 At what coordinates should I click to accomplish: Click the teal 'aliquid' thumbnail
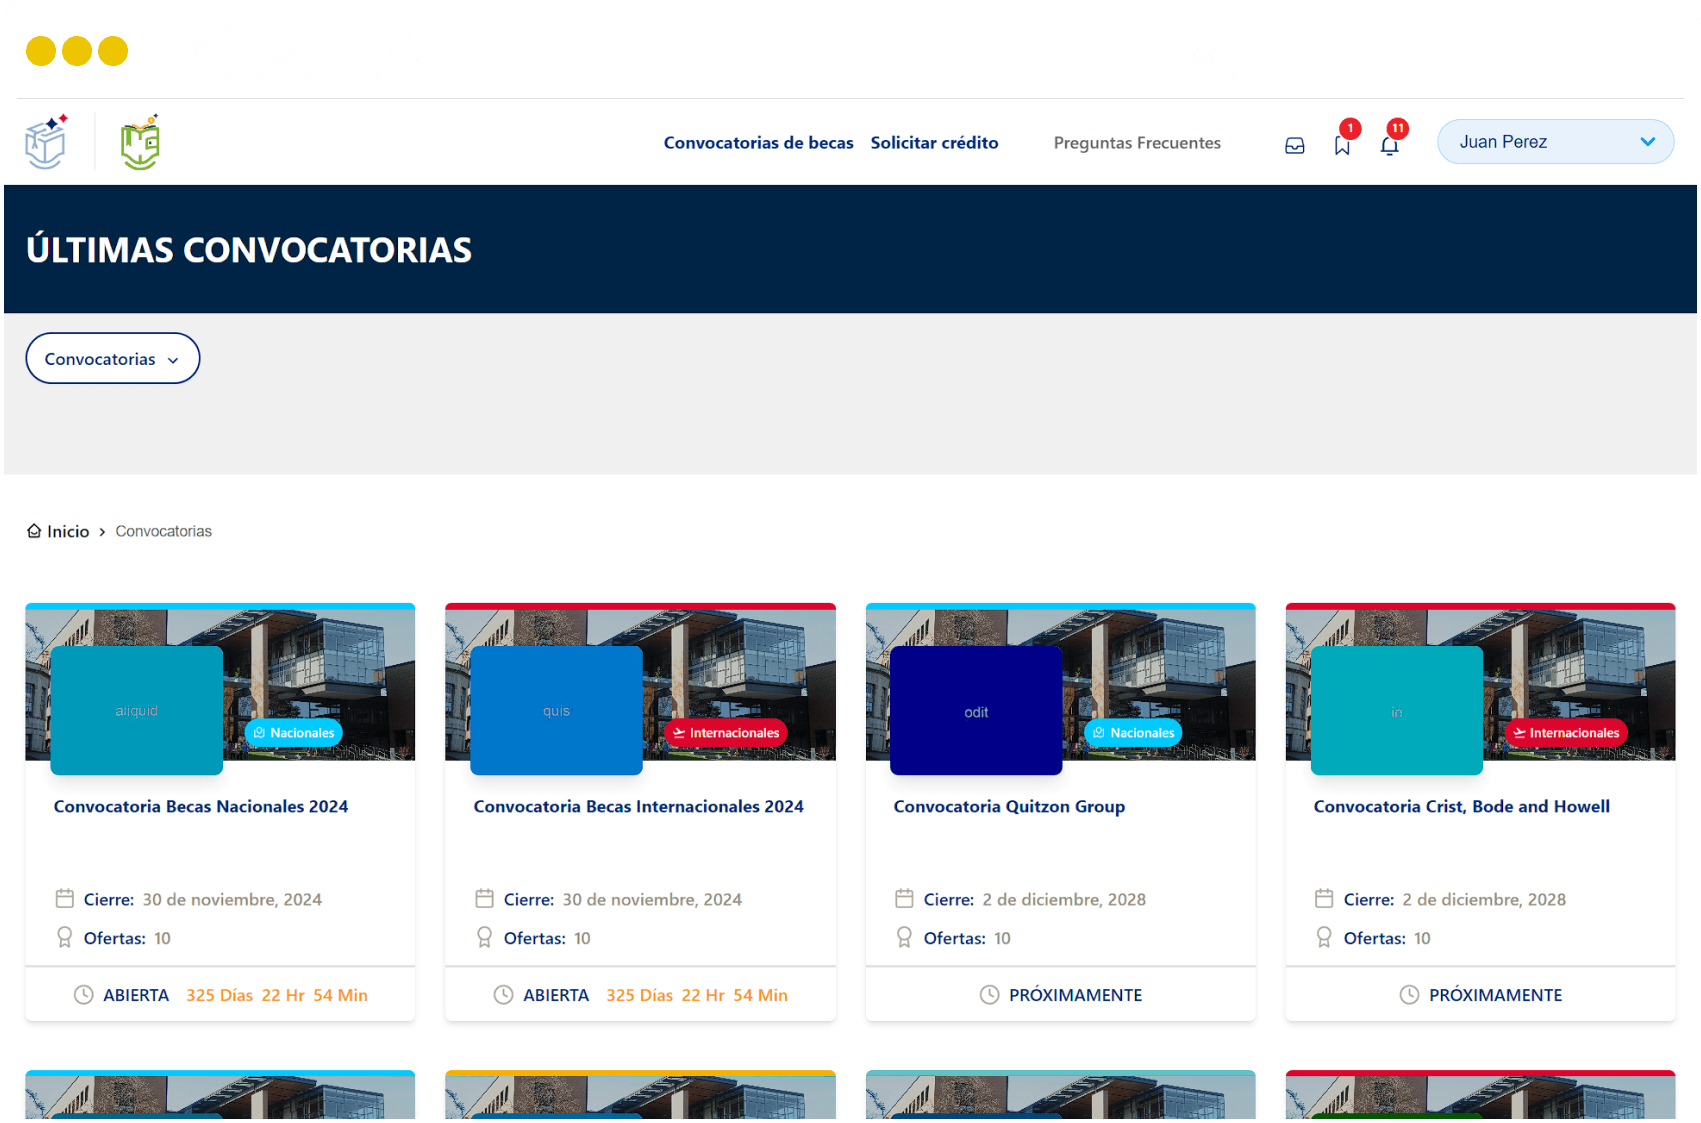tap(137, 710)
